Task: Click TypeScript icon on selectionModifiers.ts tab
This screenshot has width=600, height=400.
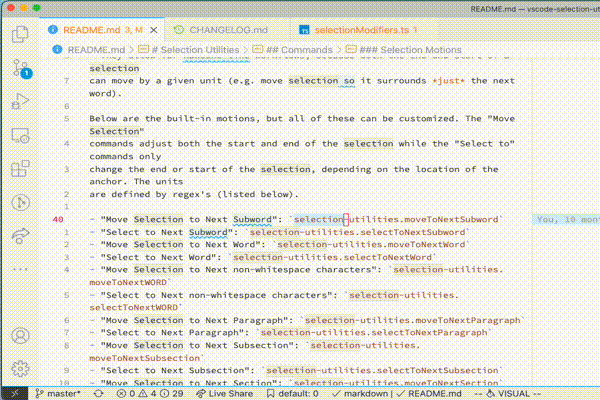Action: (304, 29)
